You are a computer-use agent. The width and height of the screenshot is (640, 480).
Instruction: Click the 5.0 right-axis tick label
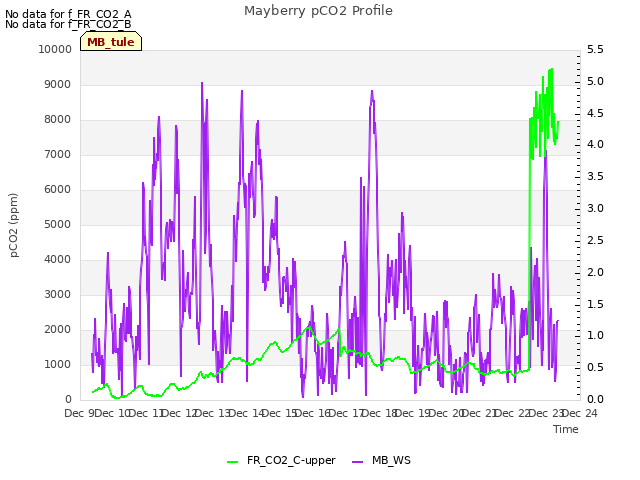[595, 81]
